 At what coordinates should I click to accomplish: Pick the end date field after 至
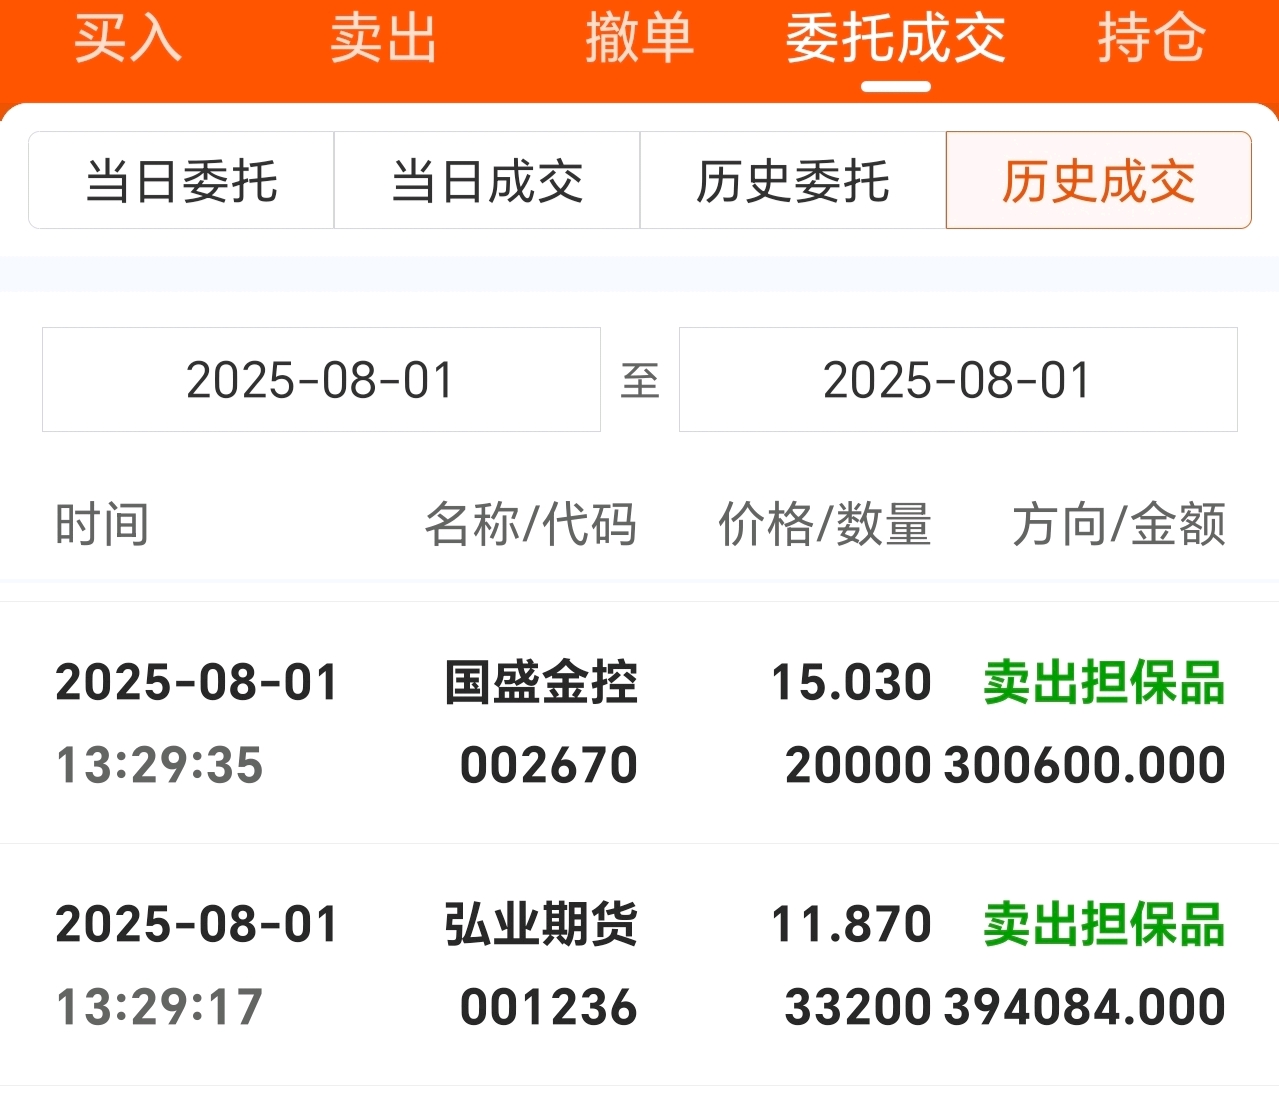tap(958, 380)
